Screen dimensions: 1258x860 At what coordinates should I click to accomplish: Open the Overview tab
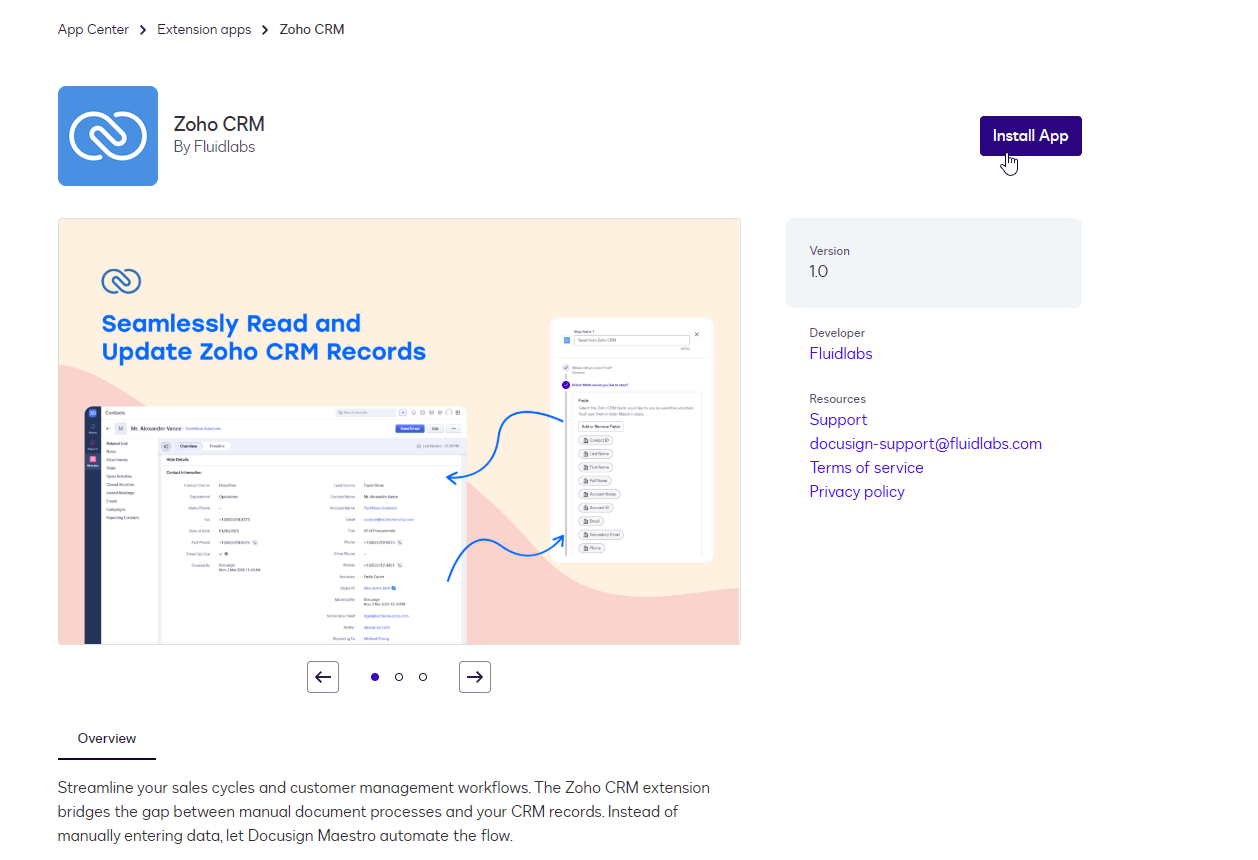(107, 739)
